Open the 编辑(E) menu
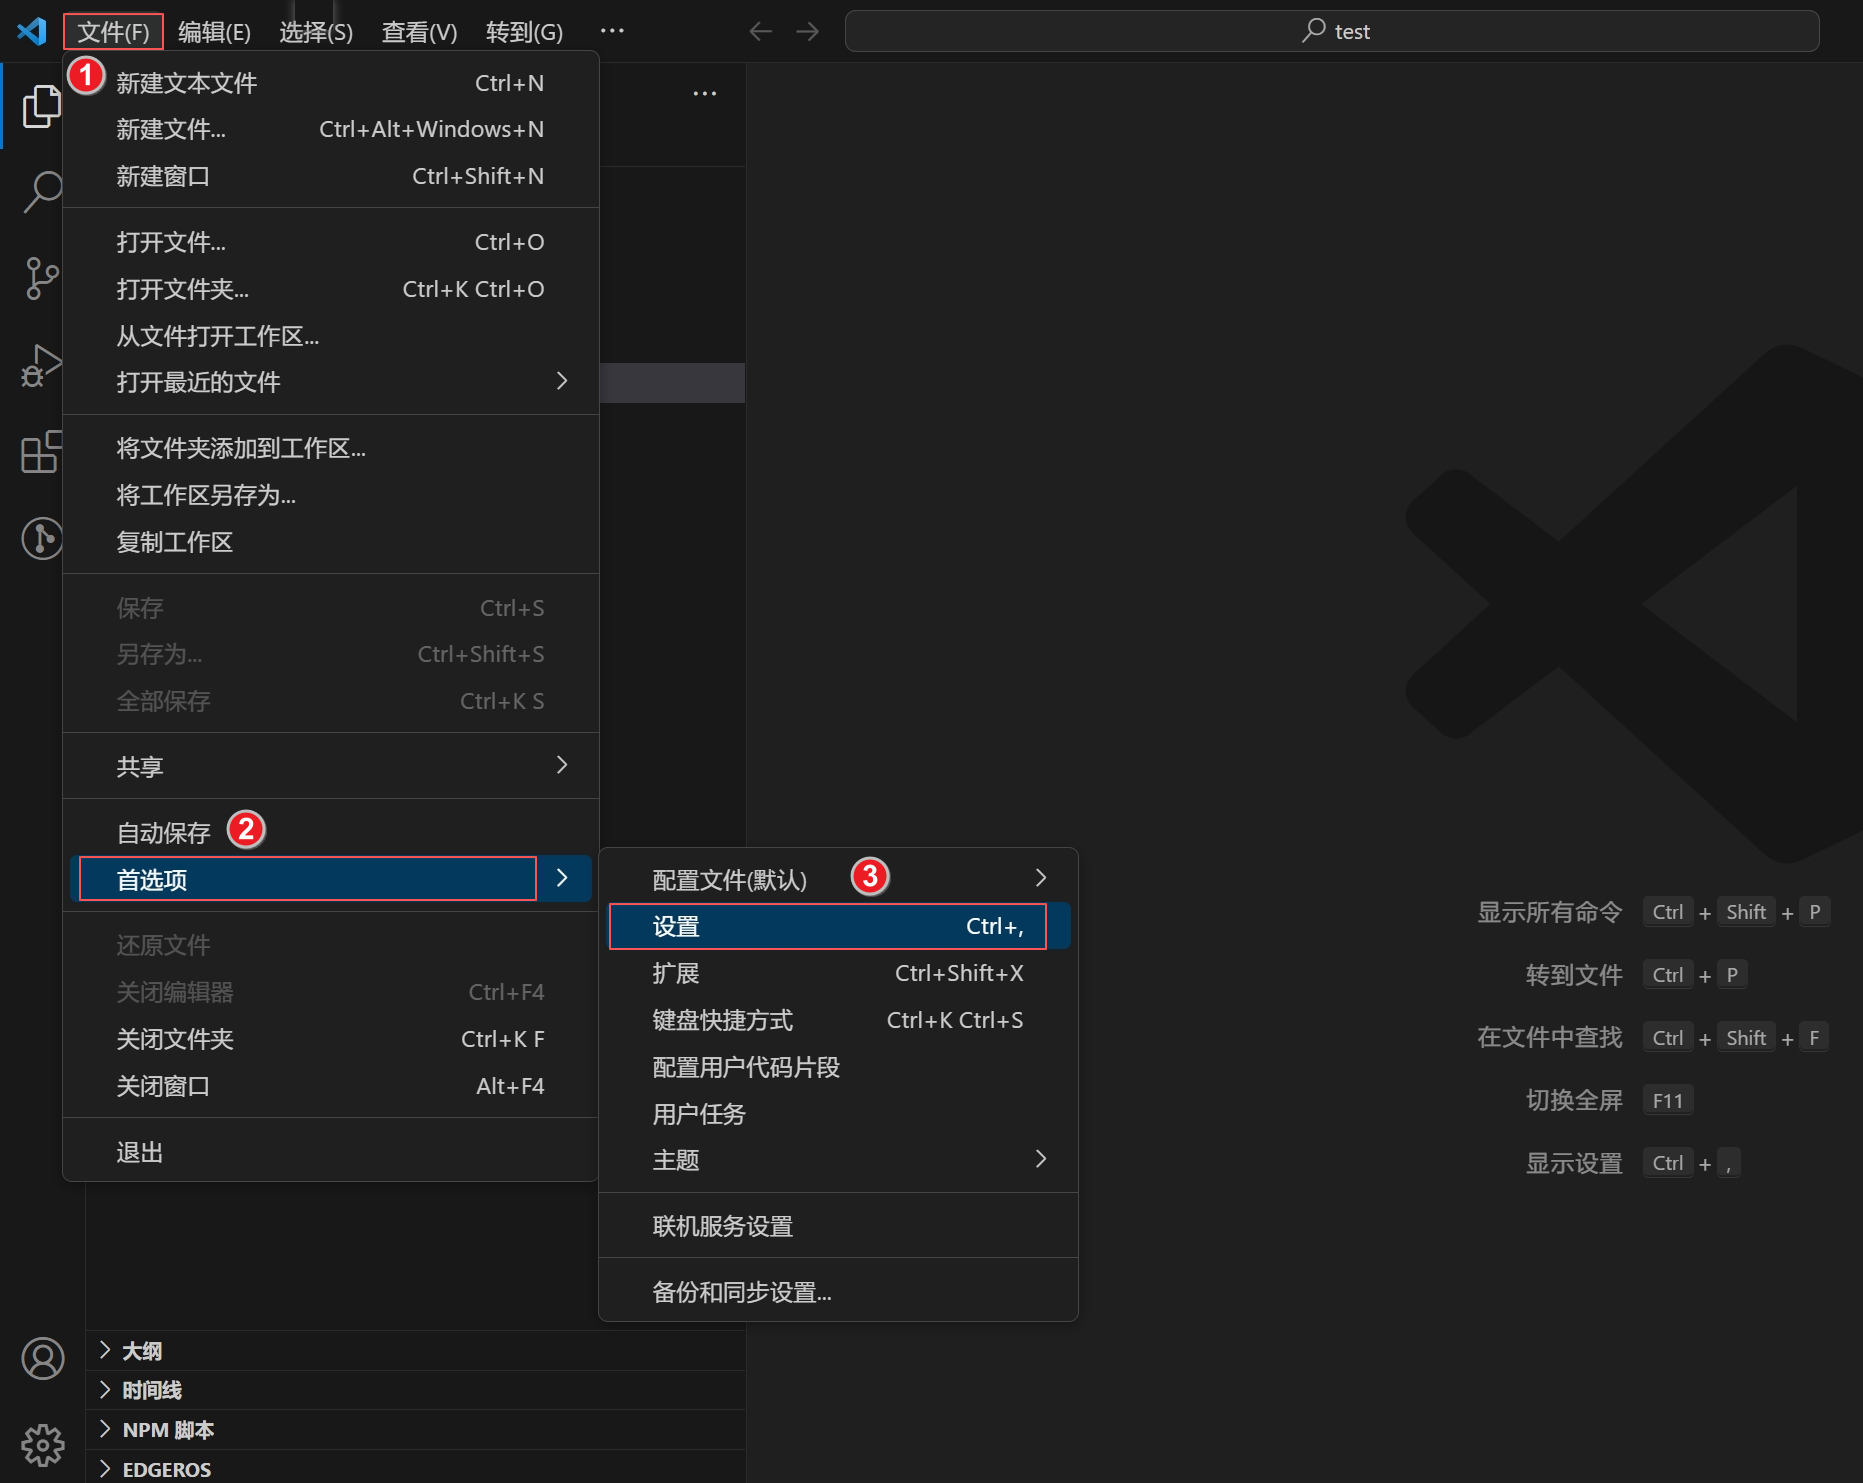 [x=213, y=31]
